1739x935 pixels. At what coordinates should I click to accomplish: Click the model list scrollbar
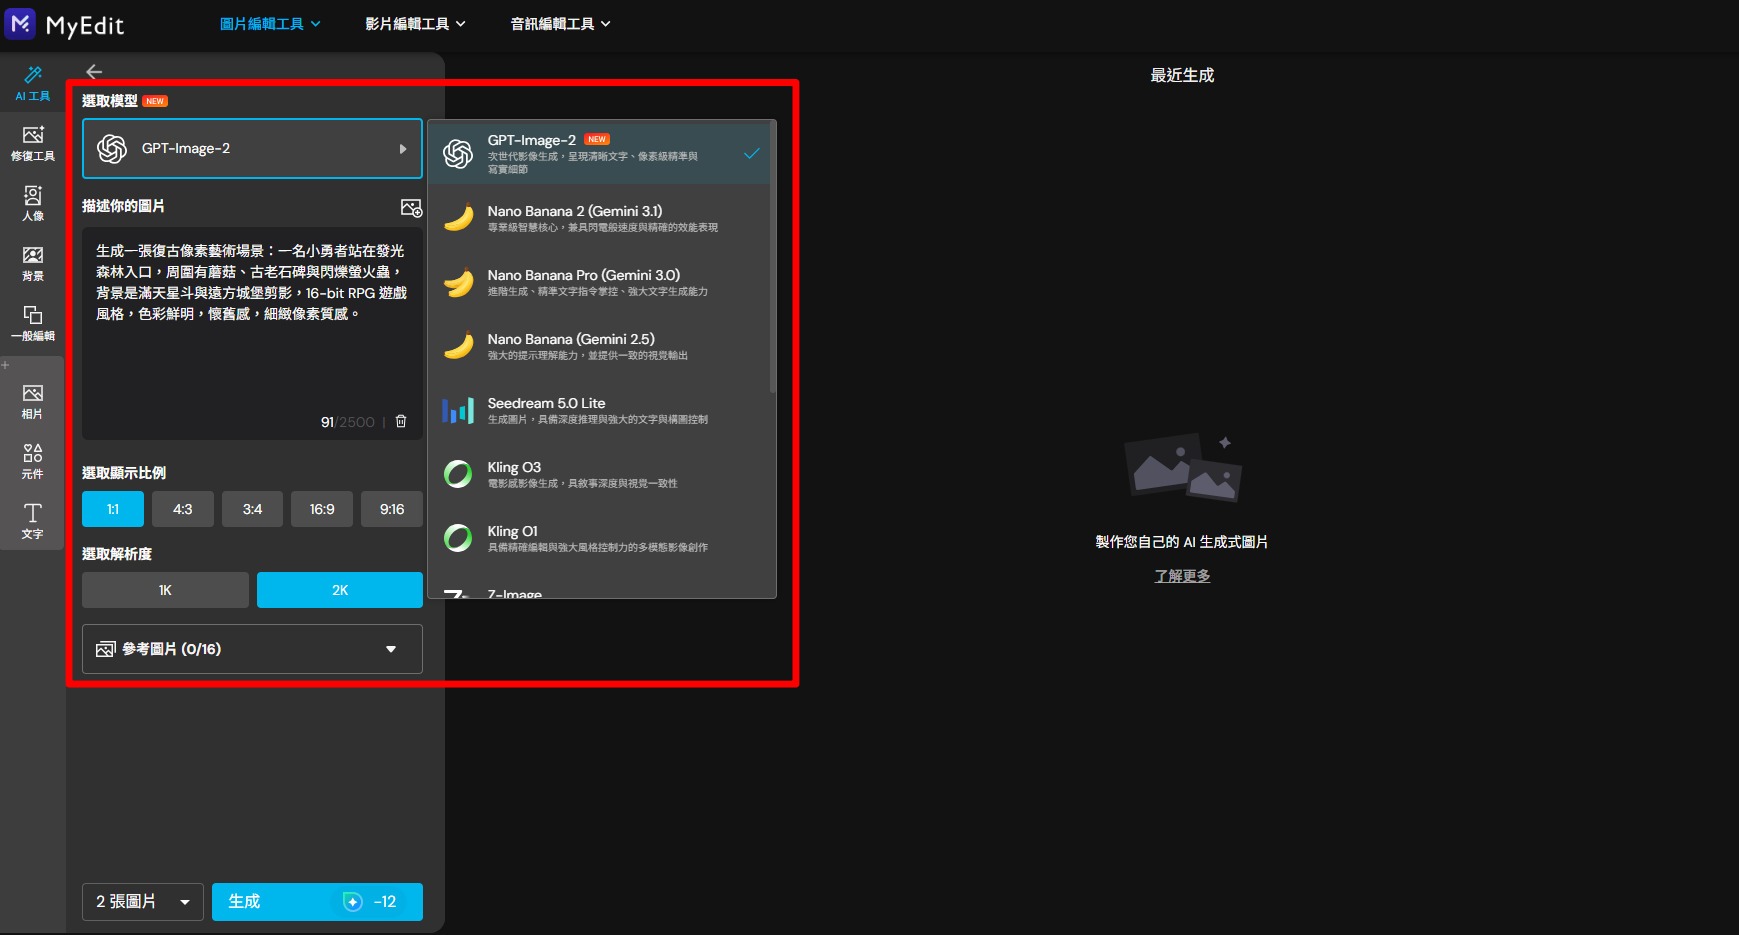pyautogui.click(x=773, y=258)
